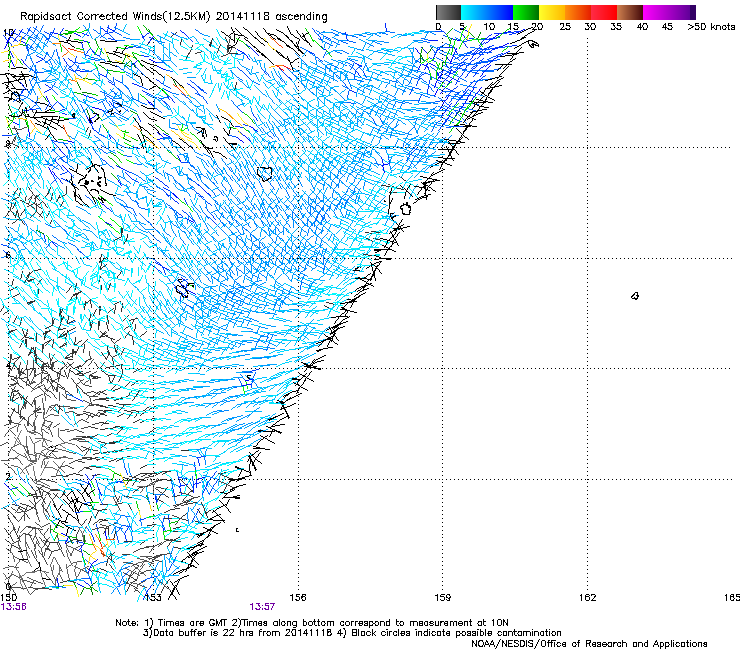Screen dimensions: 740x650
Task: Click the yellow 20-25 knots legend swatch
Action: click(x=552, y=12)
